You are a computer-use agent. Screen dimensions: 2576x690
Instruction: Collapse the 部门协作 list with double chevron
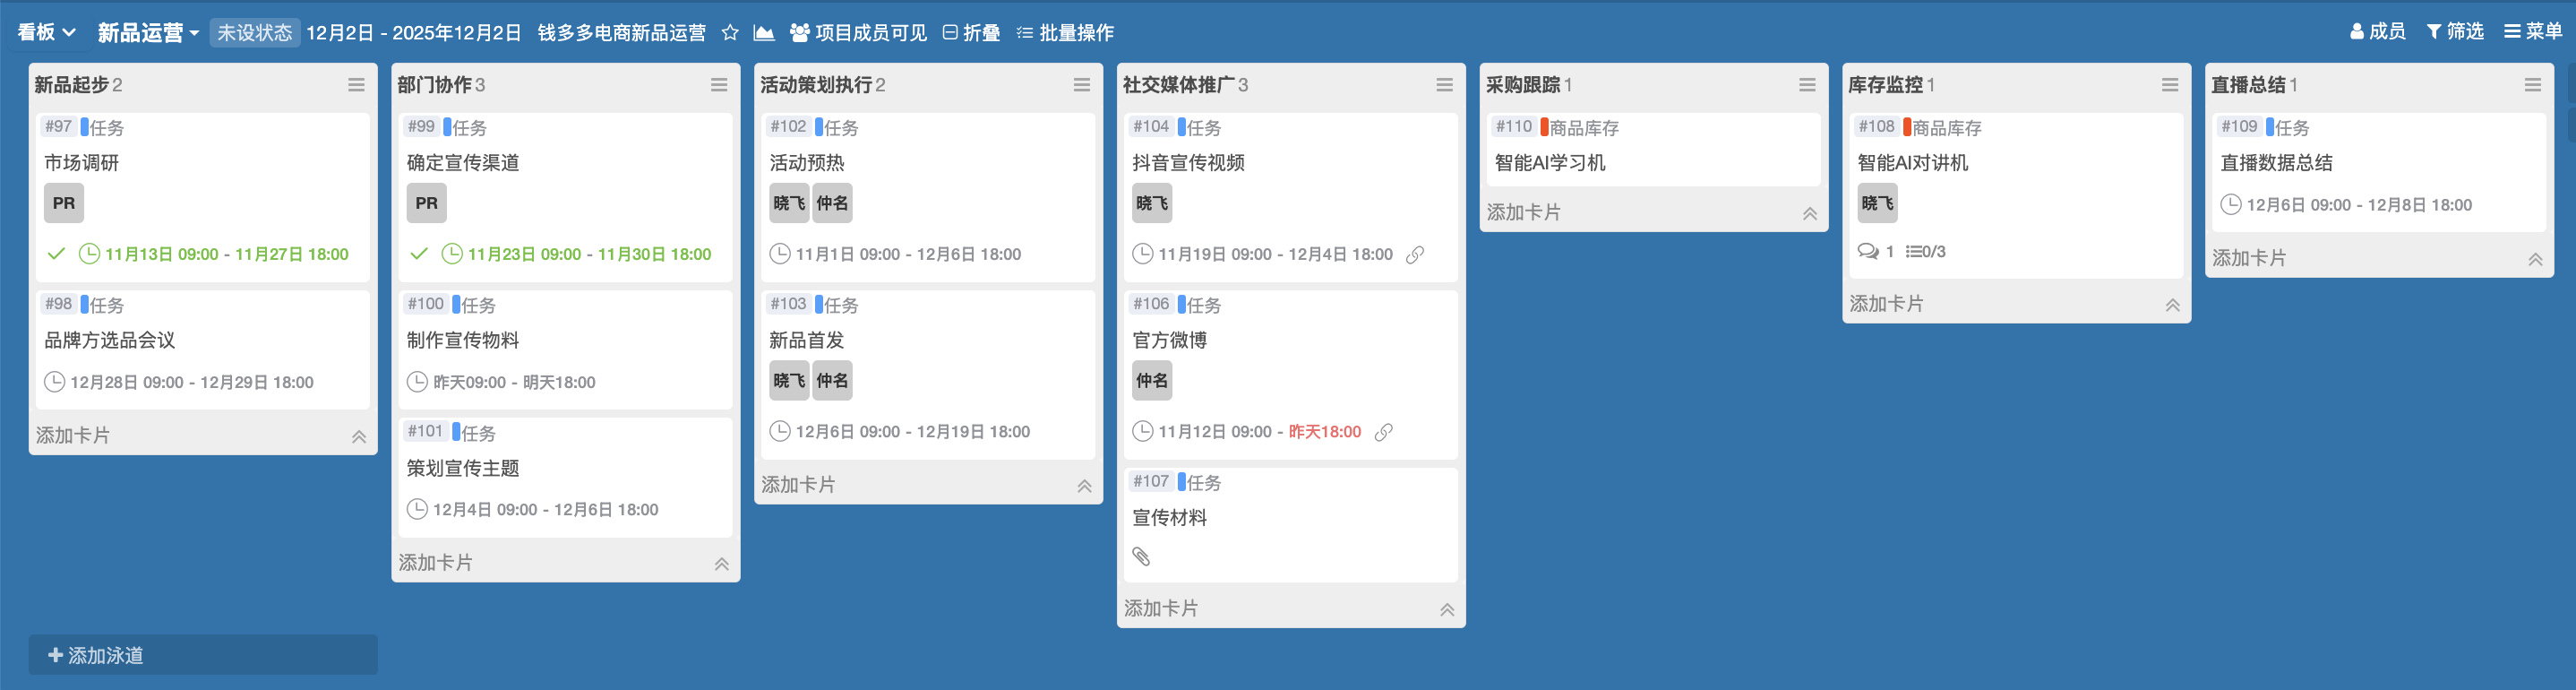[x=721, y=564]
